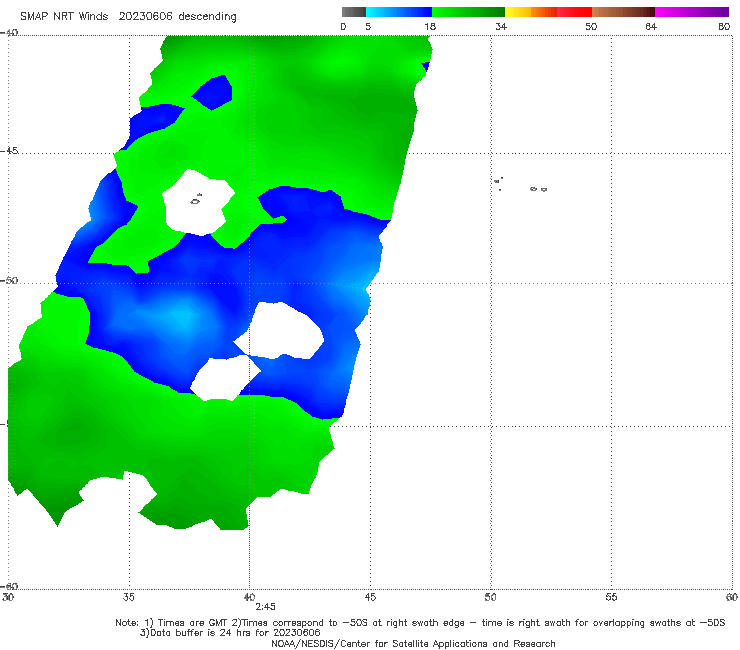This screenshot has height=650, width=740.
Task: Click the color bar tick label '18'
Action: [x=430, y=26]
